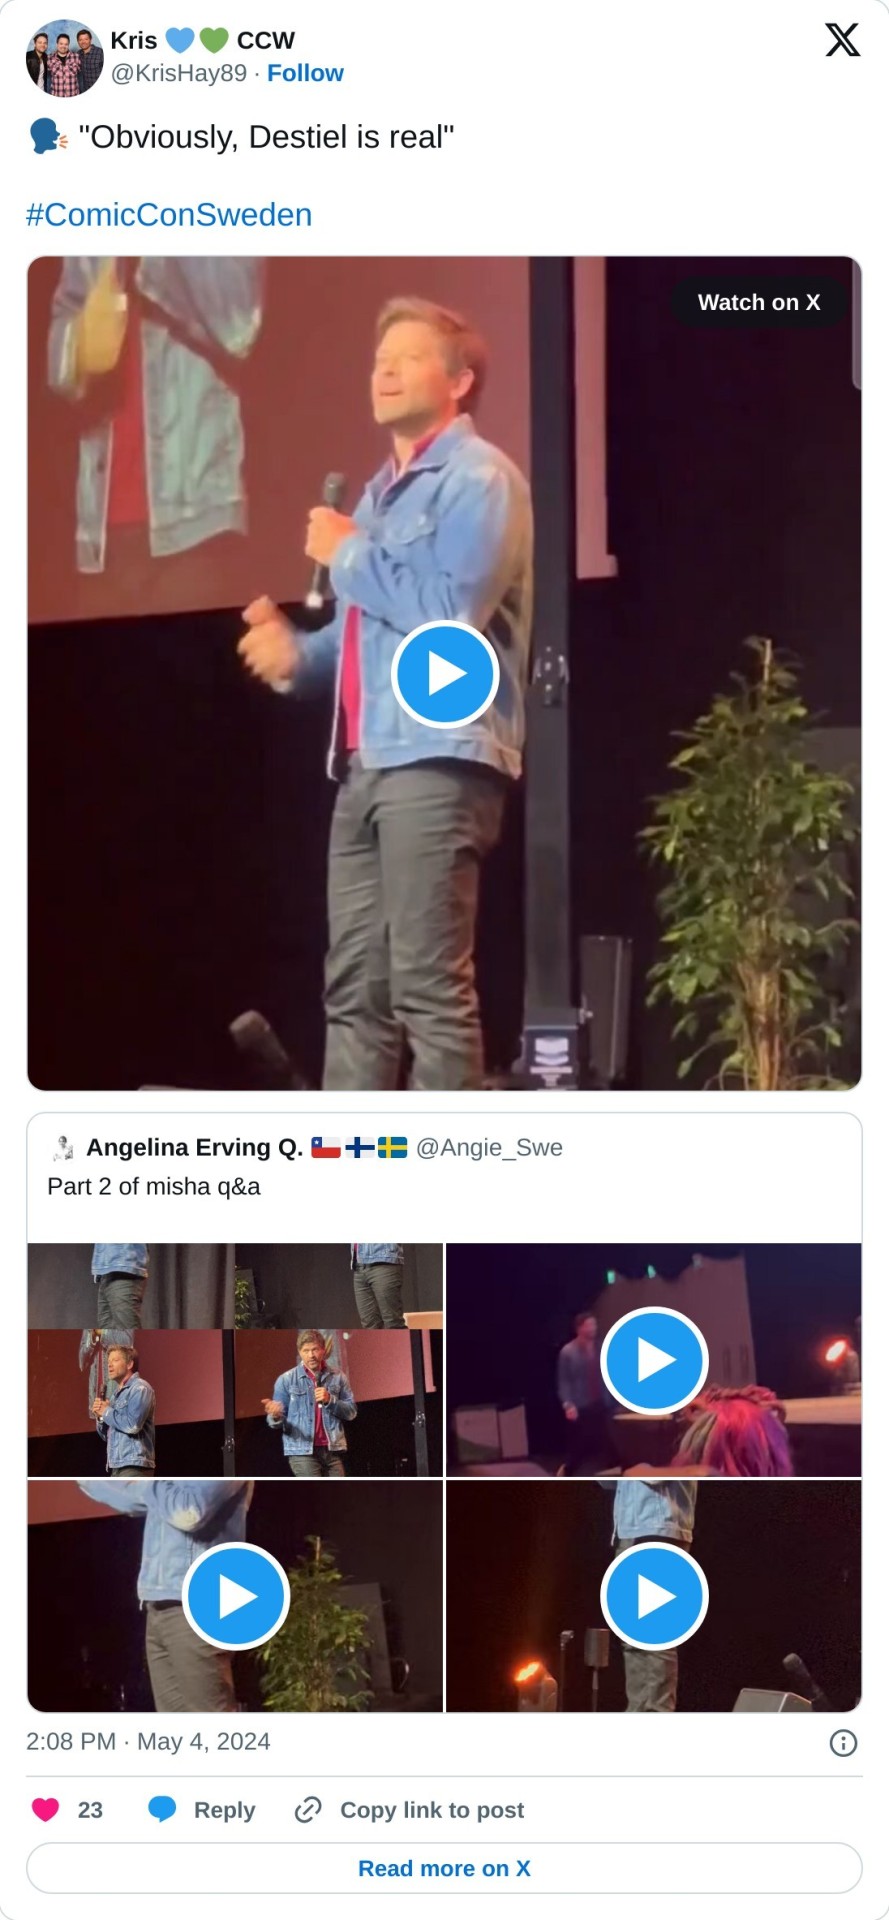Open the post info circle icon
This screenshot has height=1920, width=889.
[843, 1743]
